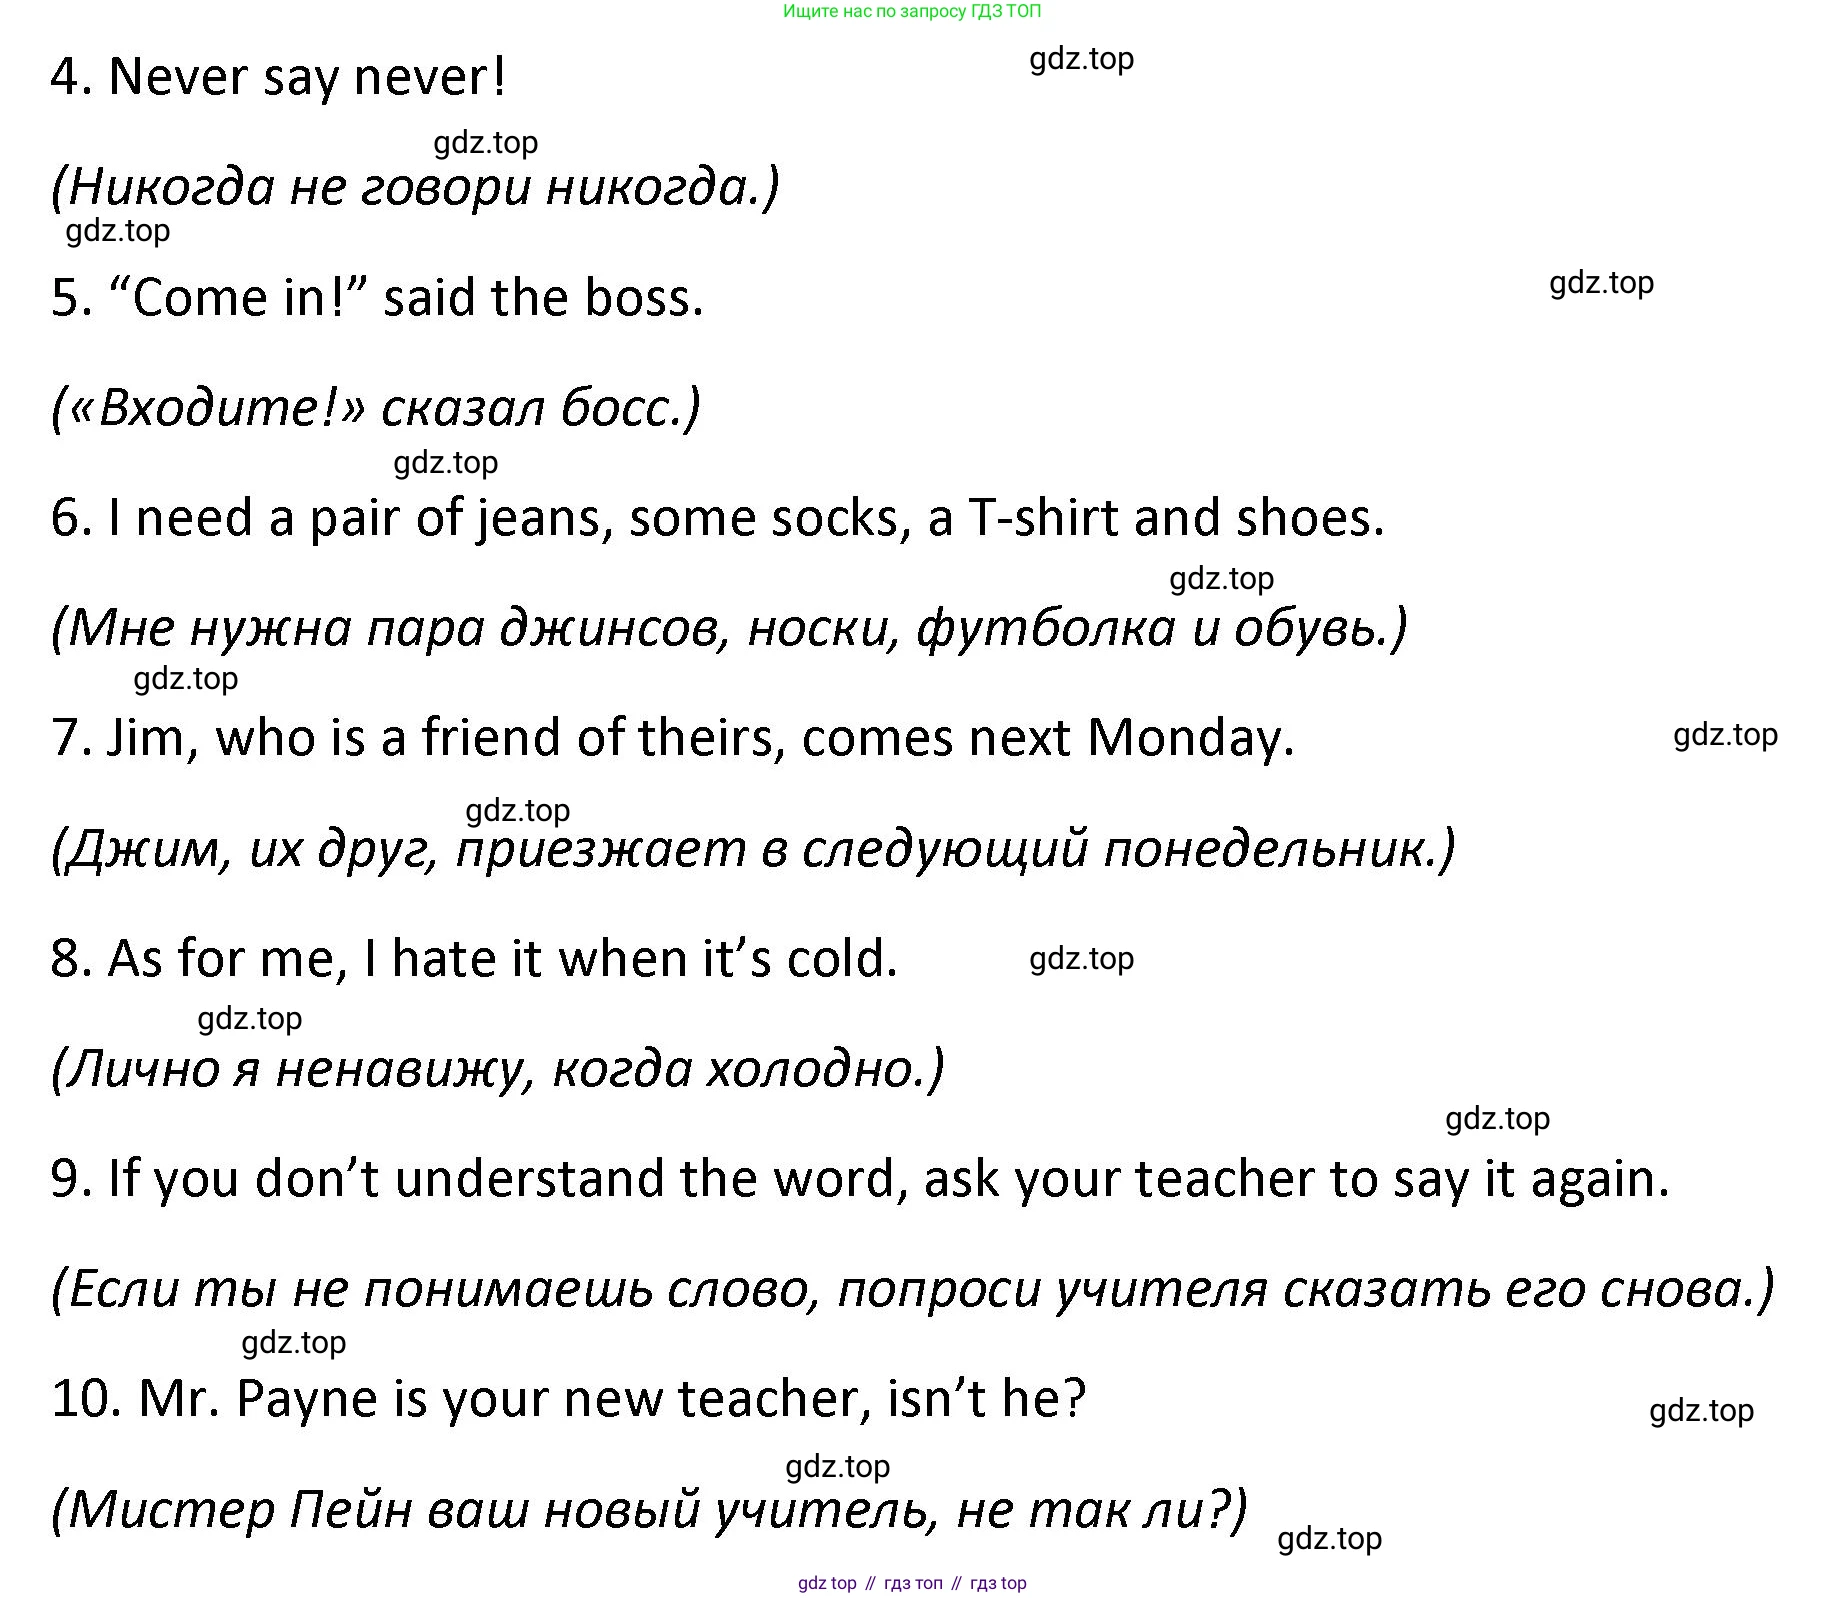The height and width of the screenshot is (1598, 1826).
Task: Click the sentence about Jim coming next Monday
Action: (x=672, y=738)
